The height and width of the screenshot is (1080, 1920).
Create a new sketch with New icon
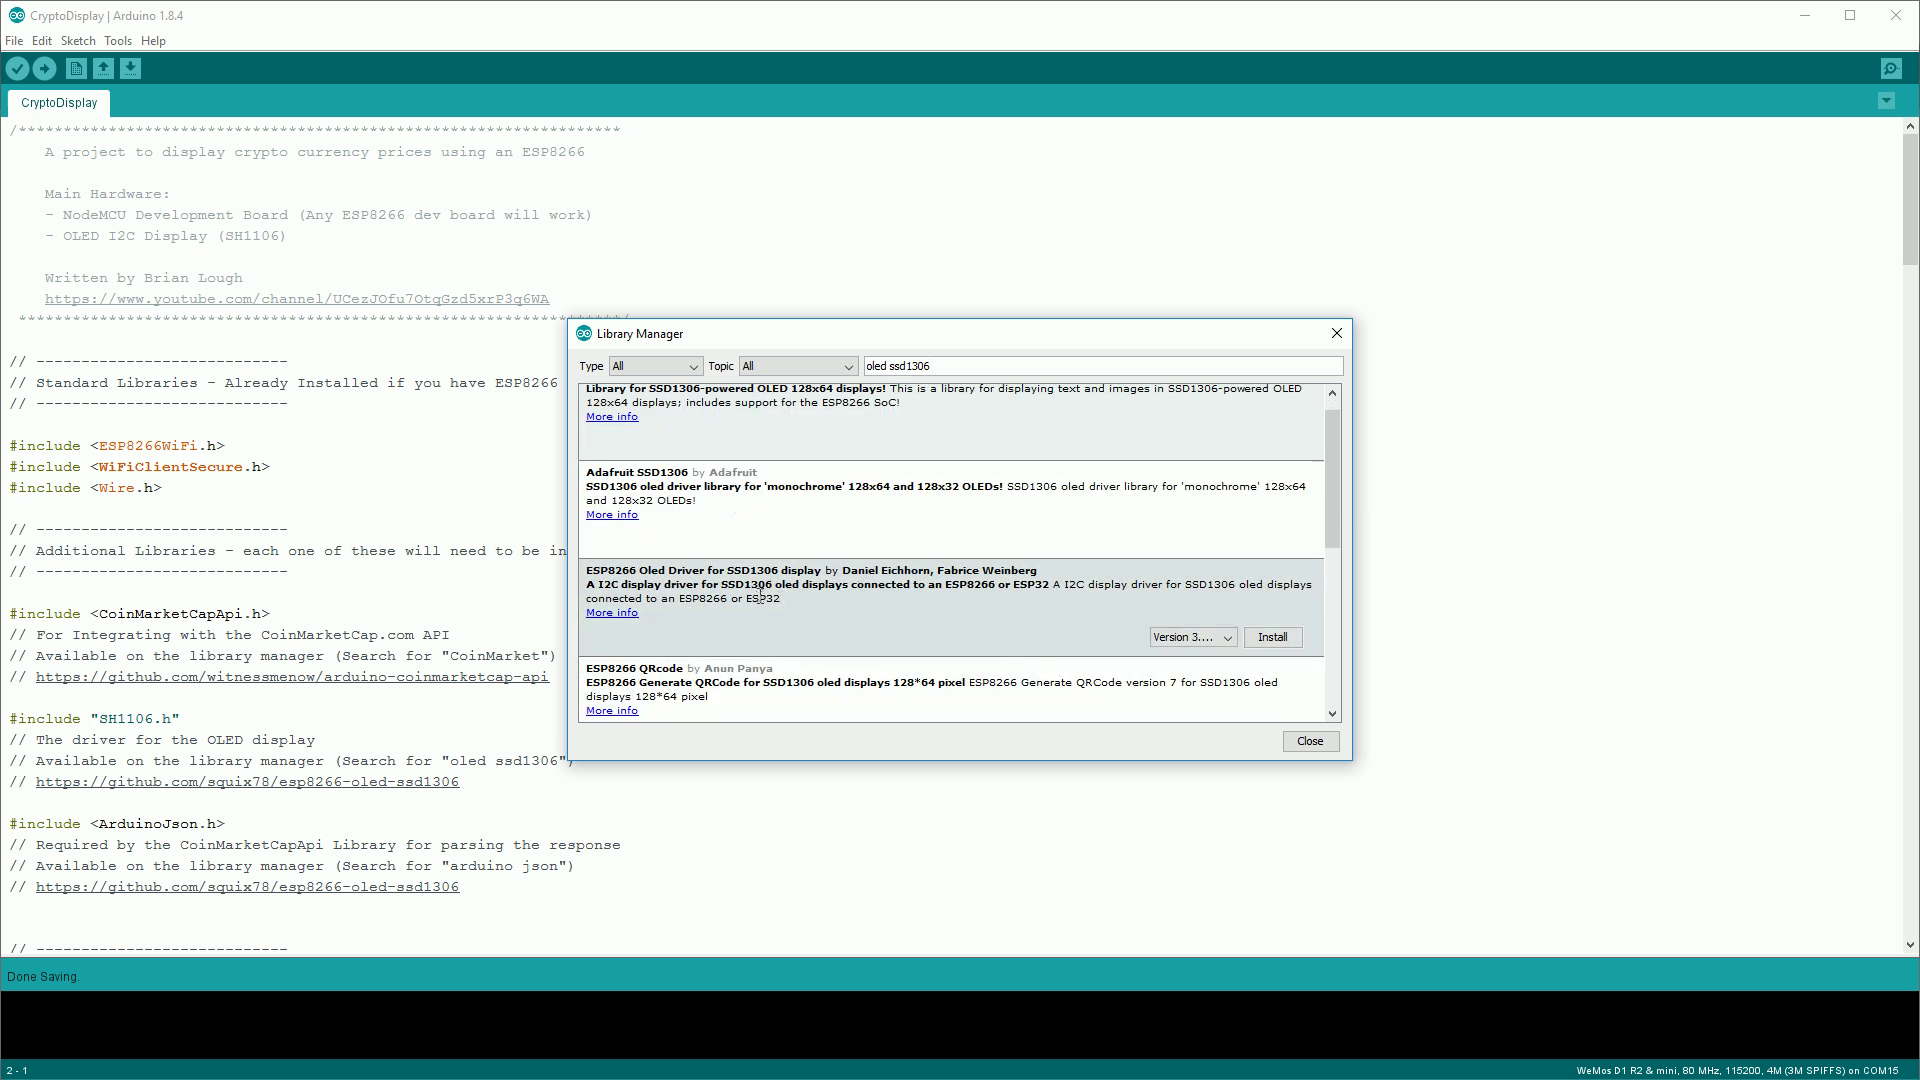click(x=76, y=68)
